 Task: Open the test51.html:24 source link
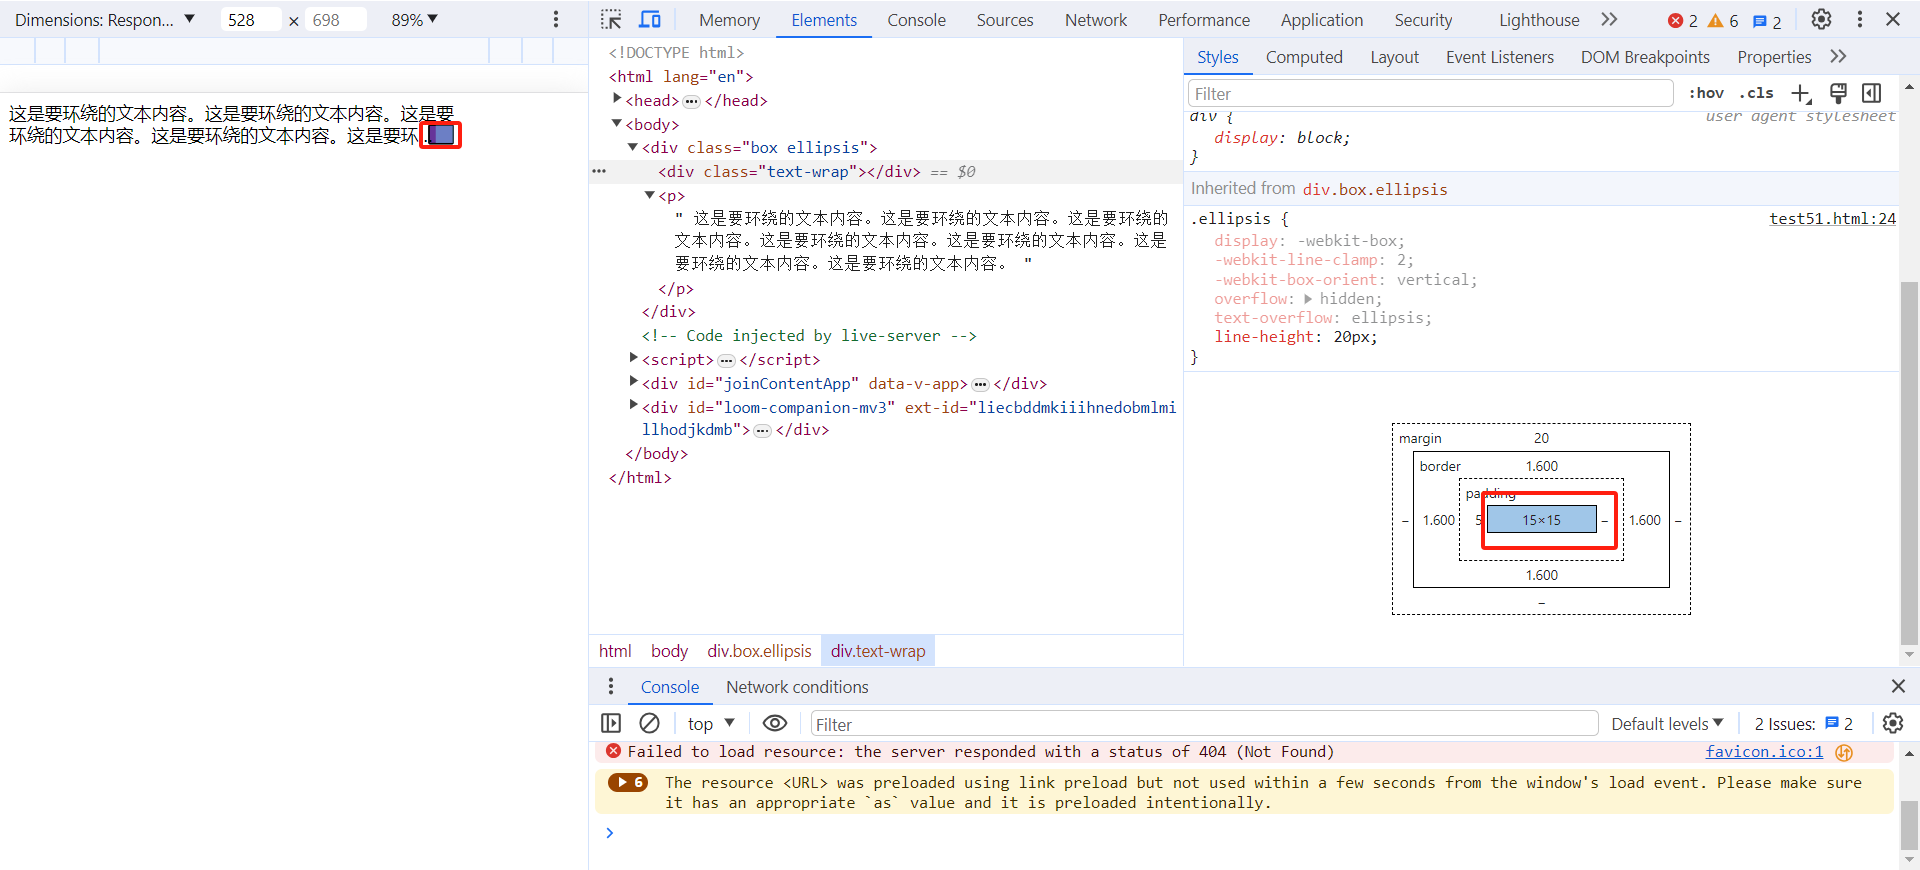pos(1832,219)
